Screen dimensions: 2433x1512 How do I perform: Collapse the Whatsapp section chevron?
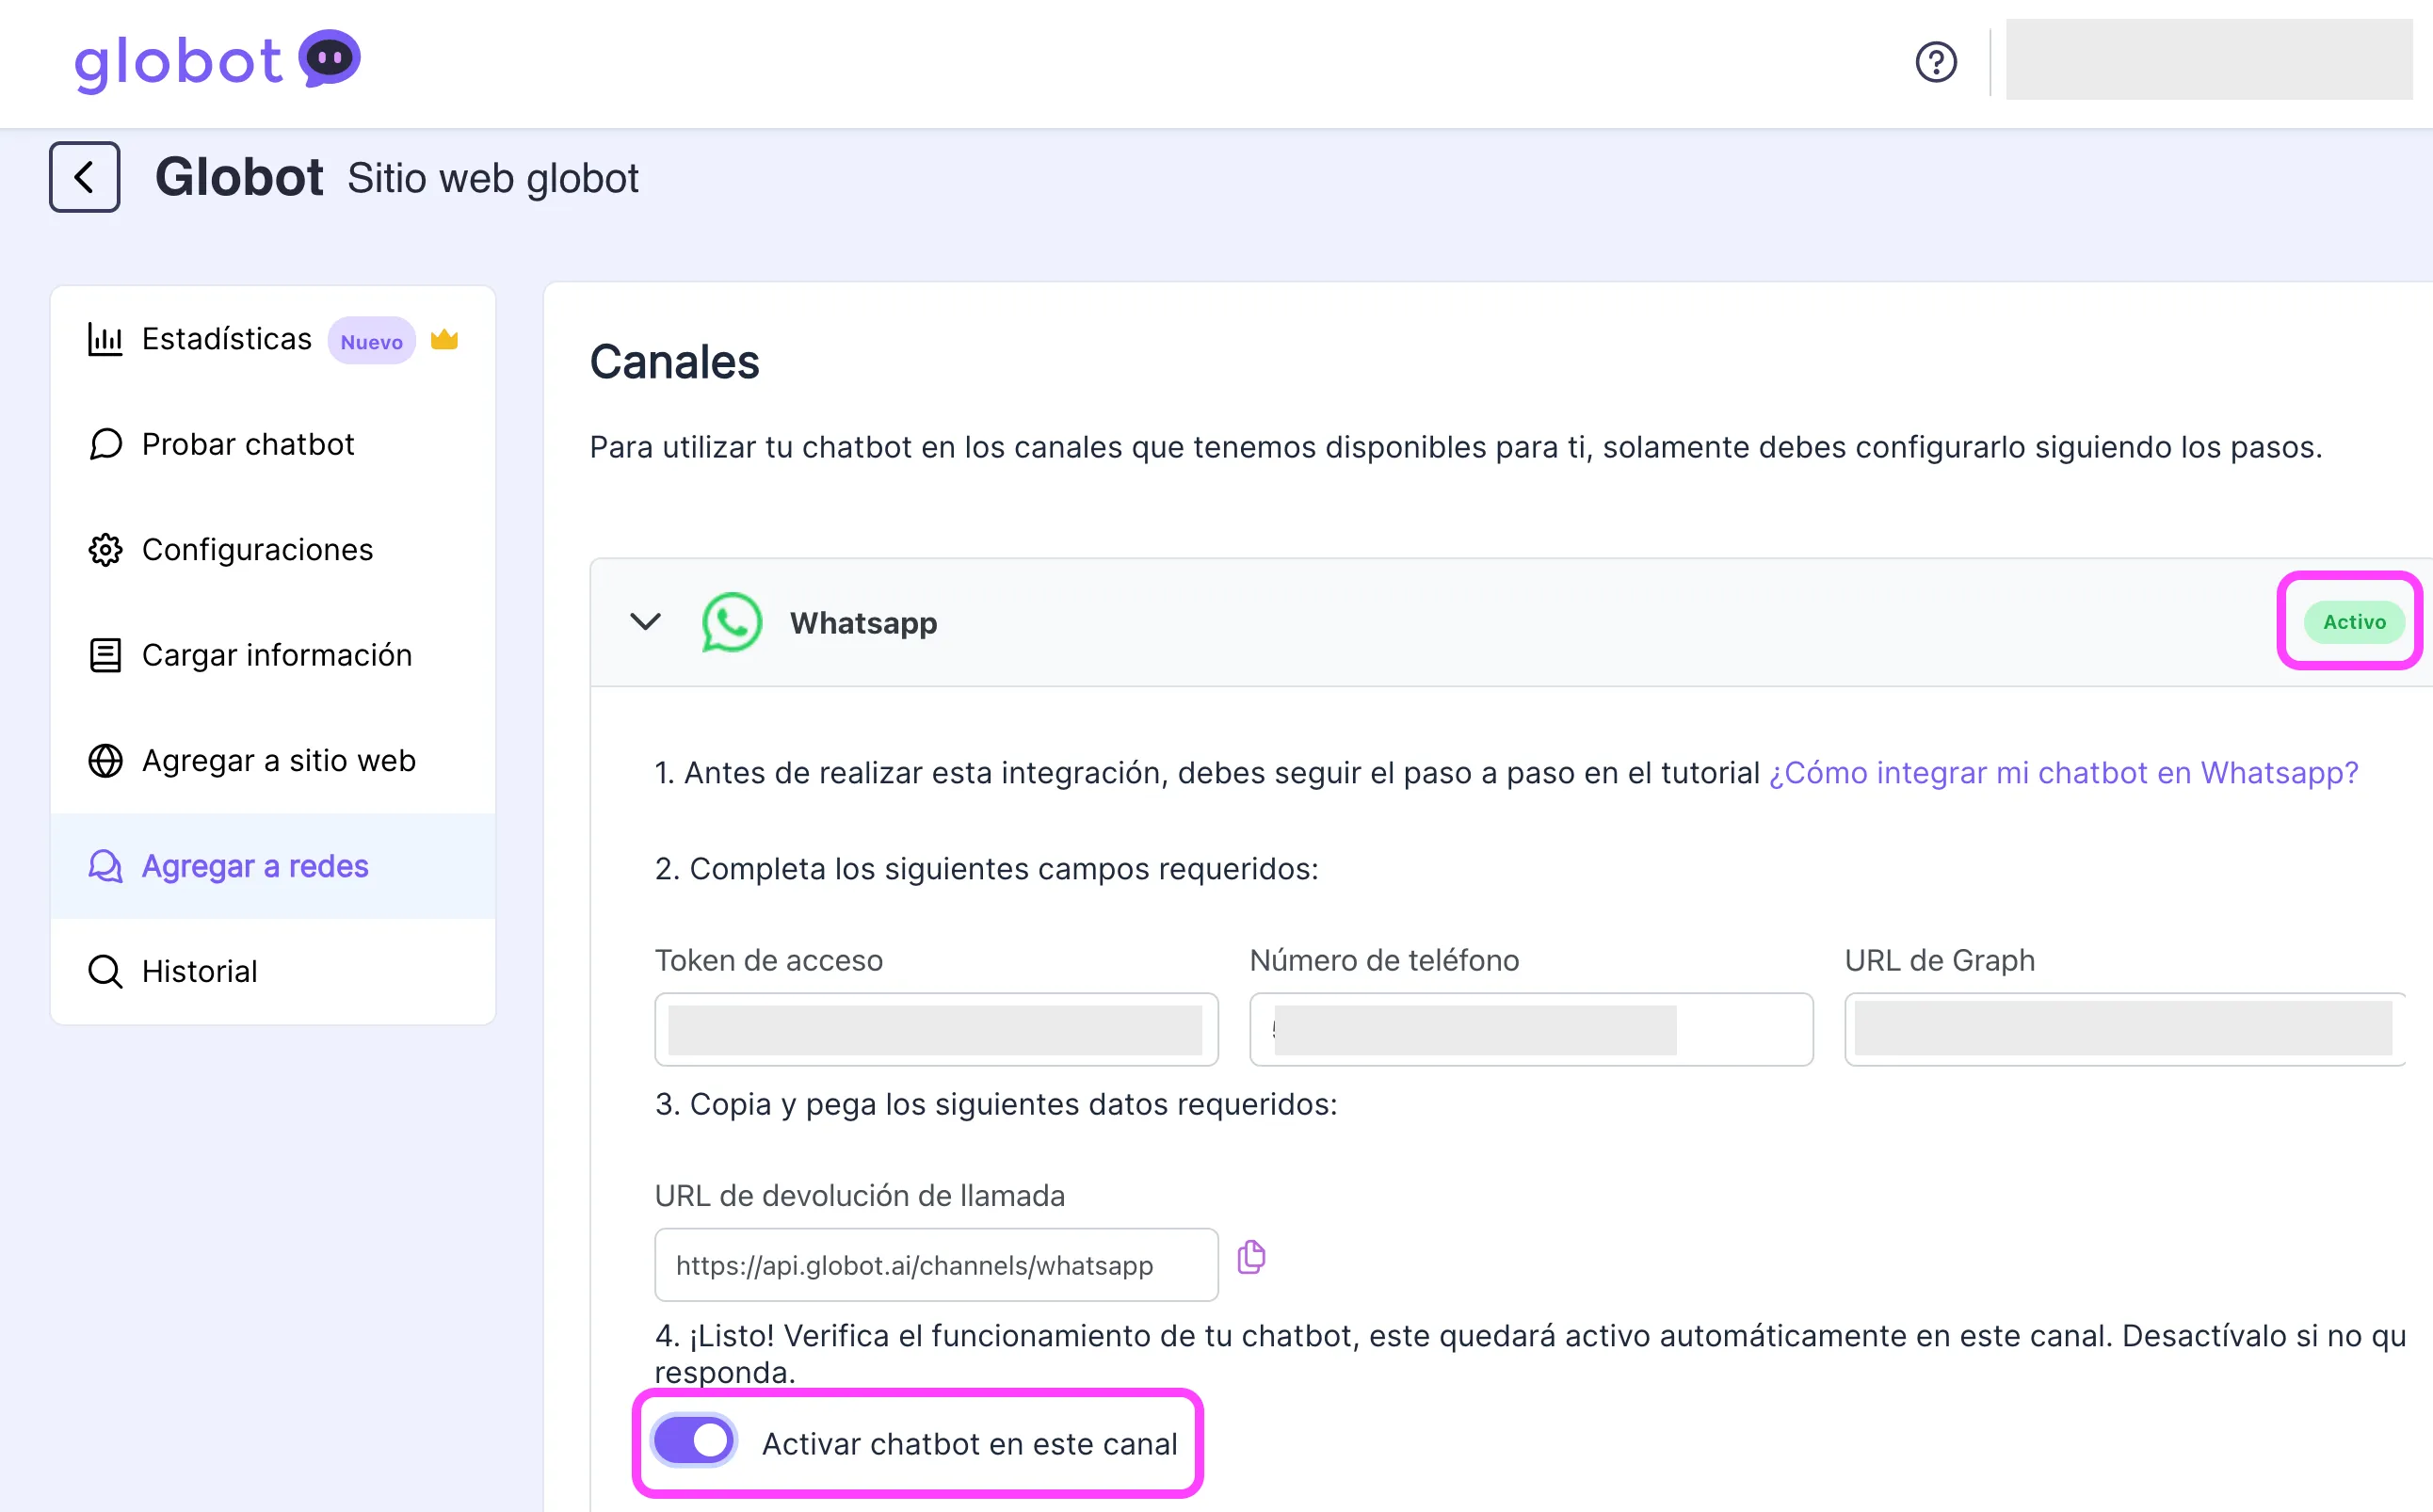[x=645, y=621]
